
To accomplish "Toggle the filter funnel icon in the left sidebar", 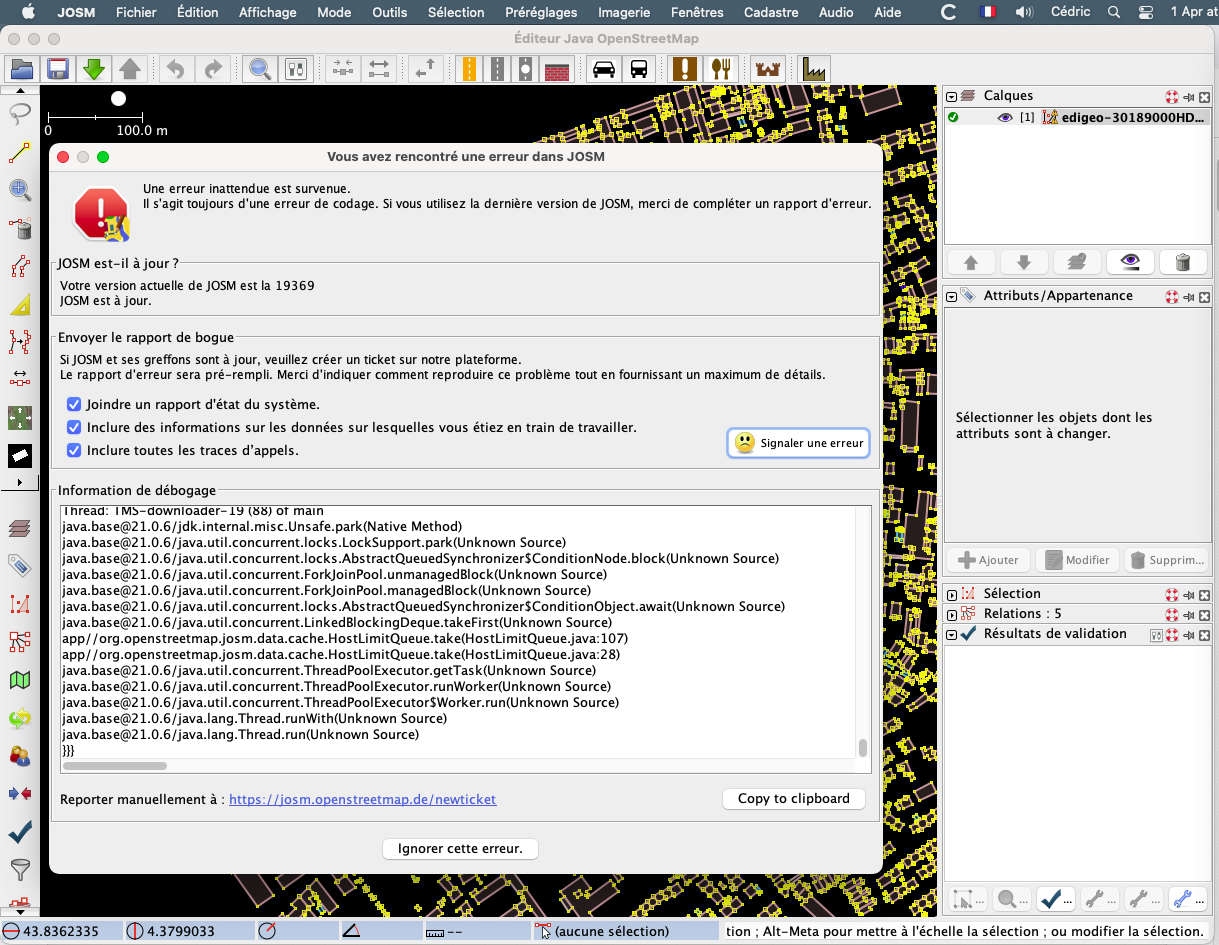I will click(20, 868).
